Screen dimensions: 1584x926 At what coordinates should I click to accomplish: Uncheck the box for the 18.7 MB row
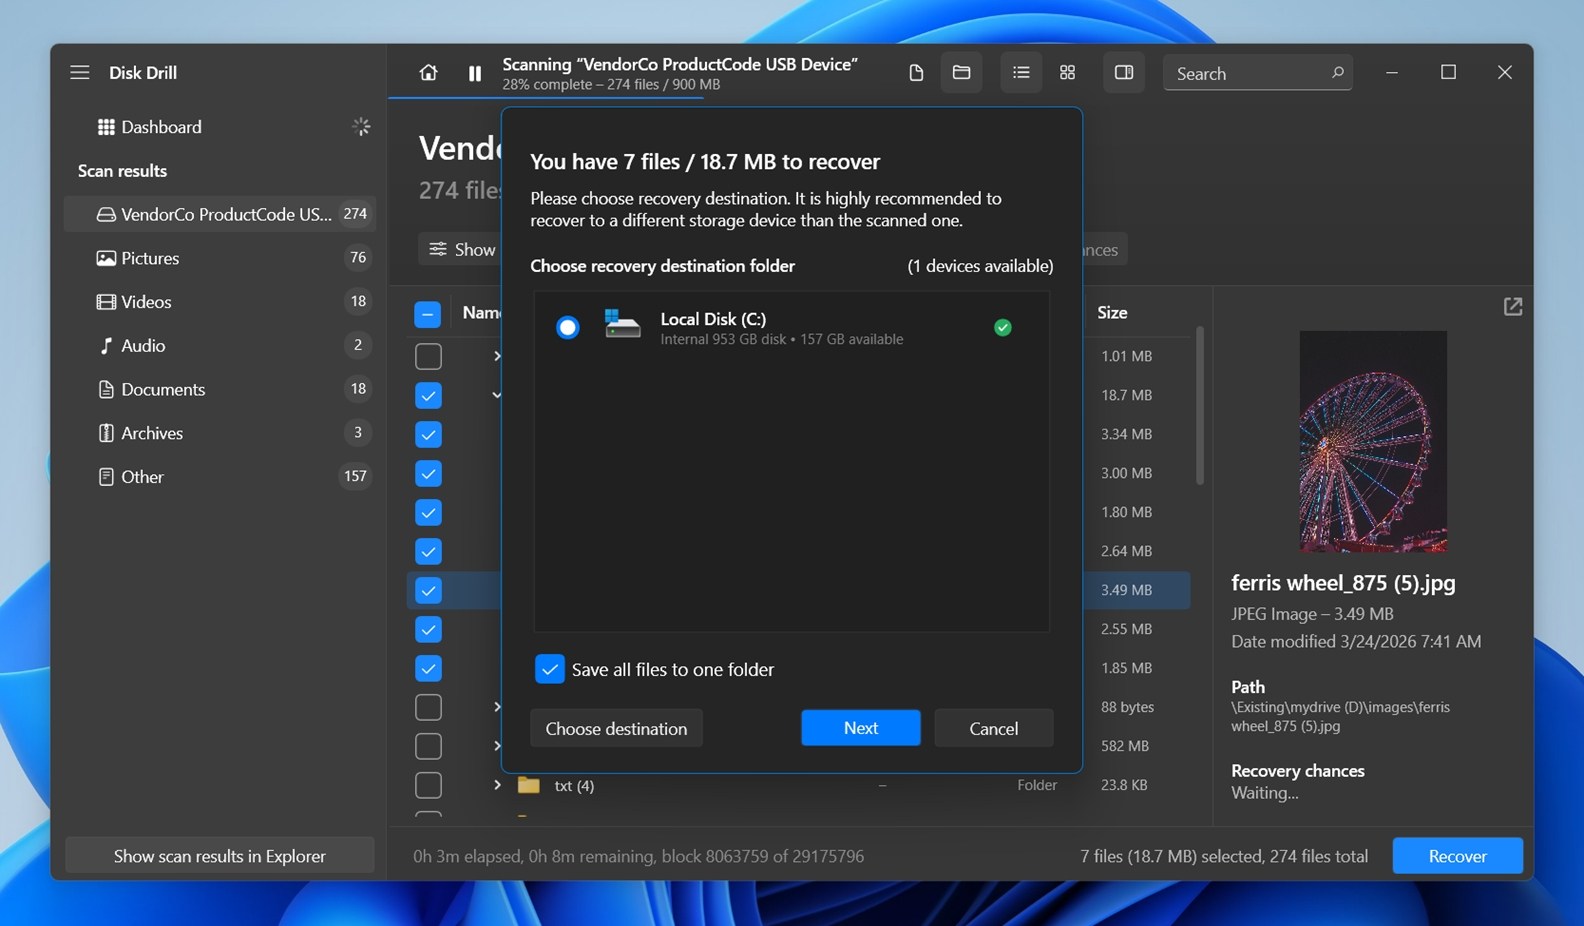(x=428, y=395)
